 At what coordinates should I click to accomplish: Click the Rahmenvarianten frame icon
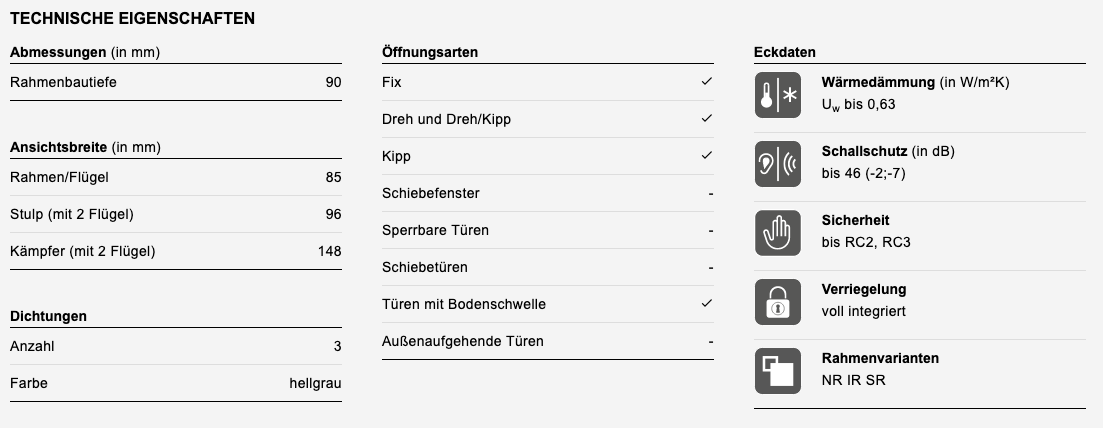pos(777,371)
